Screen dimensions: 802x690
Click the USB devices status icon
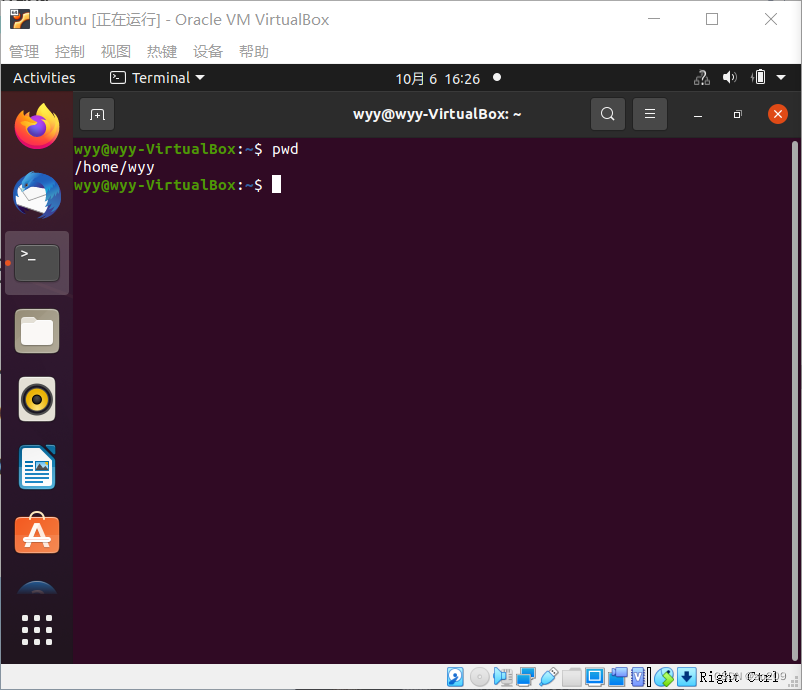click(547, 677)
